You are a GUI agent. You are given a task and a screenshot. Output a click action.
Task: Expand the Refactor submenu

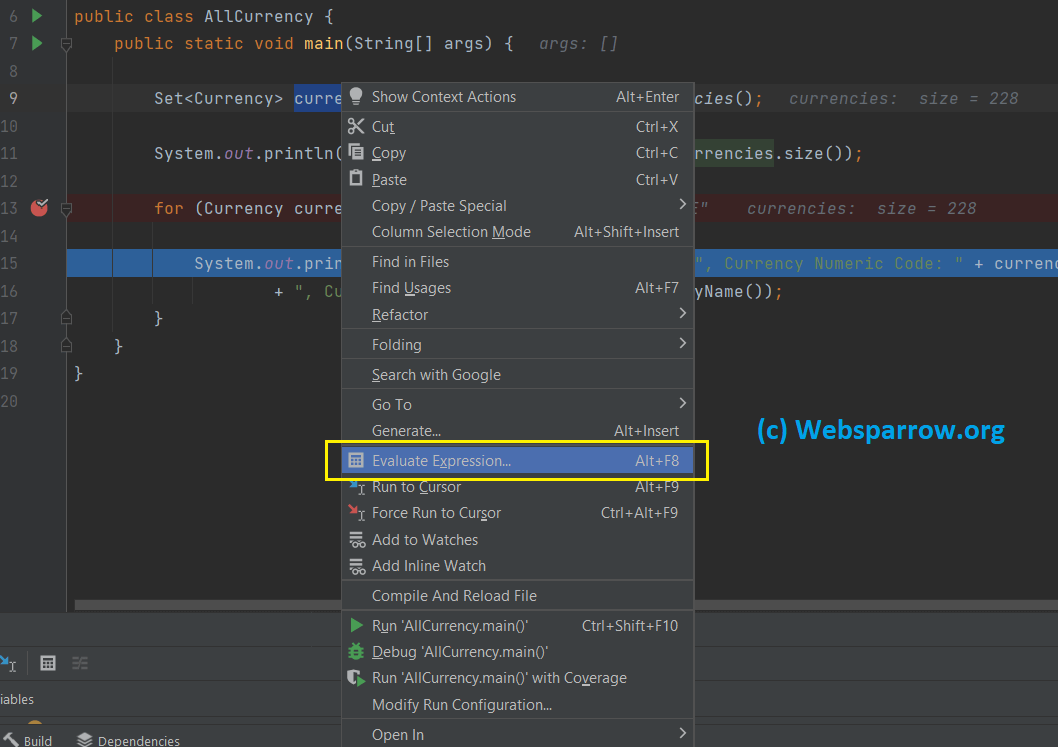[x=398, y=313]
